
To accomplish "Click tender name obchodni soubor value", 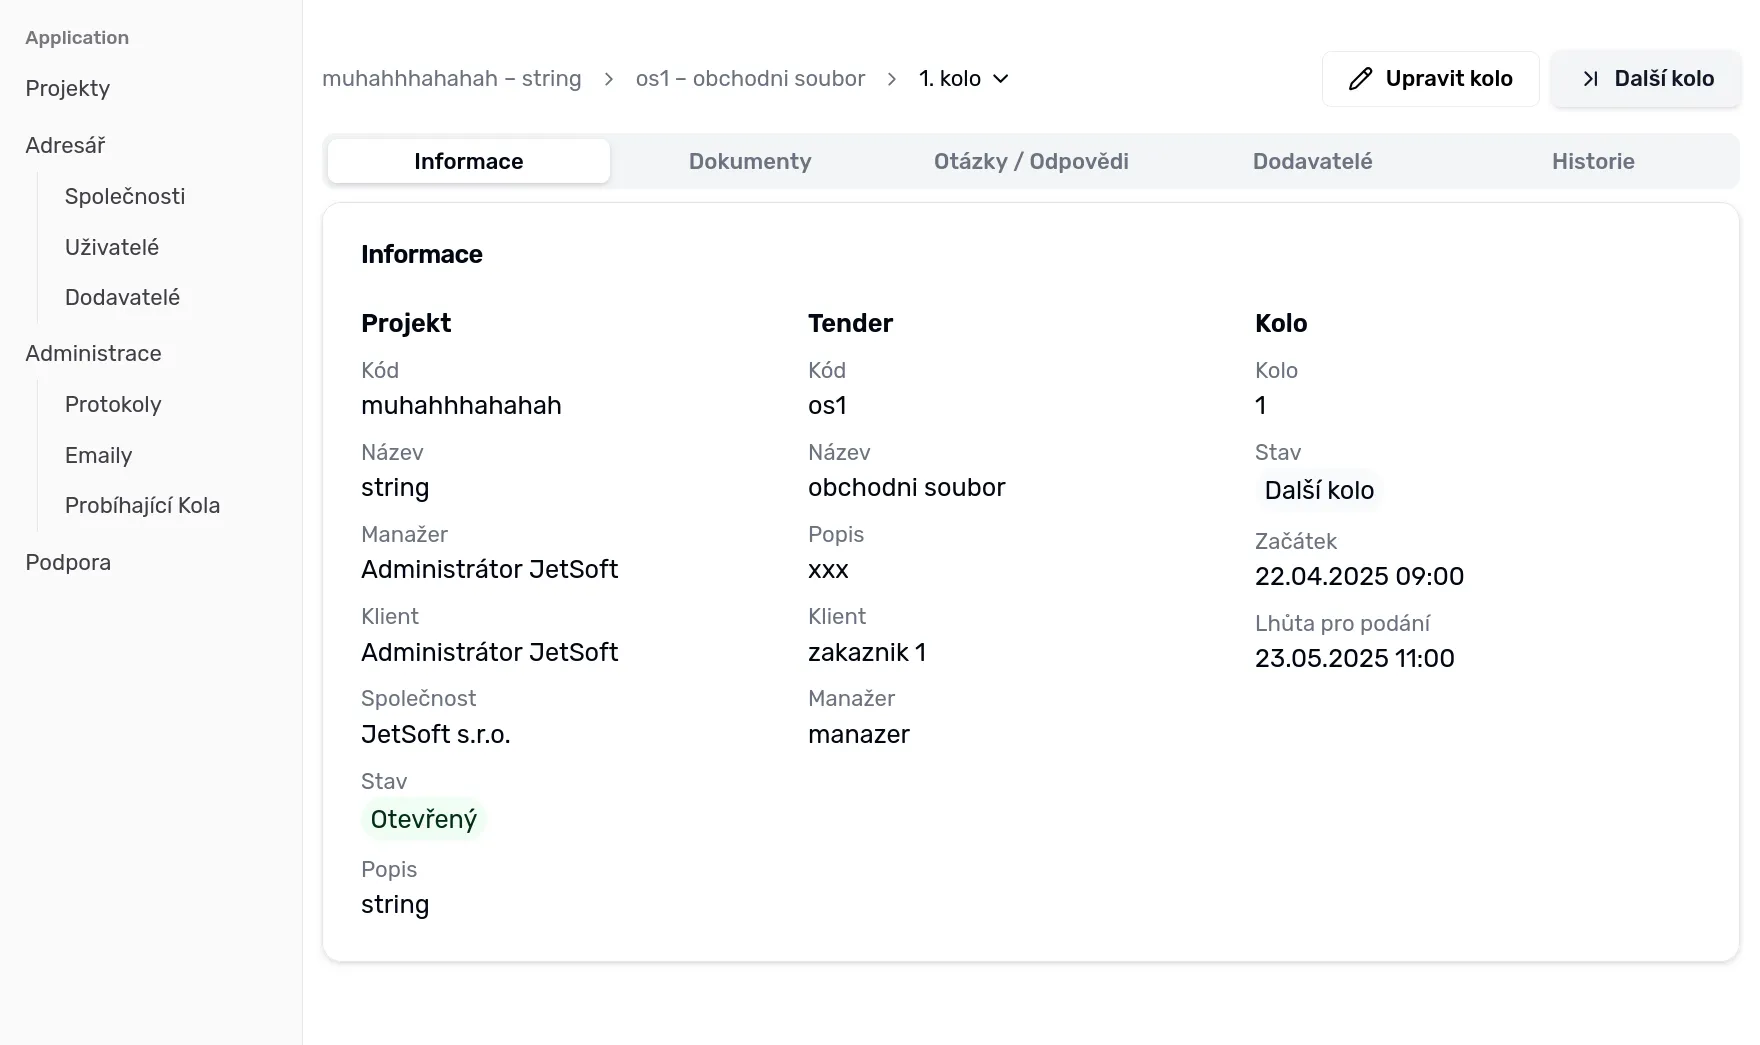I will (907, 487).
